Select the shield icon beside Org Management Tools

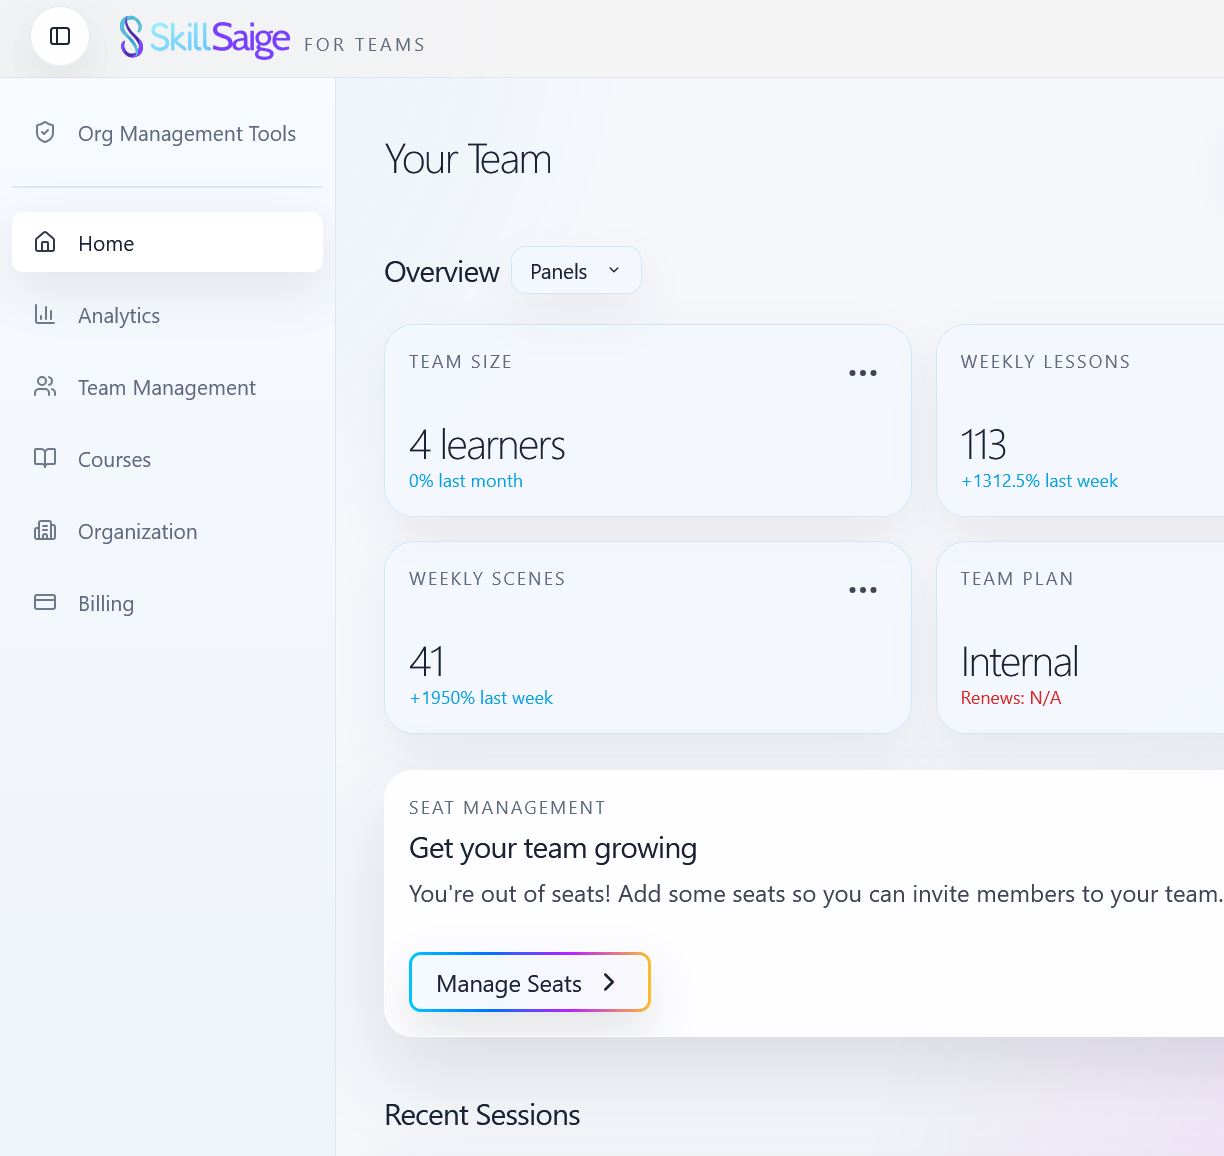click(x=45, y=131)
